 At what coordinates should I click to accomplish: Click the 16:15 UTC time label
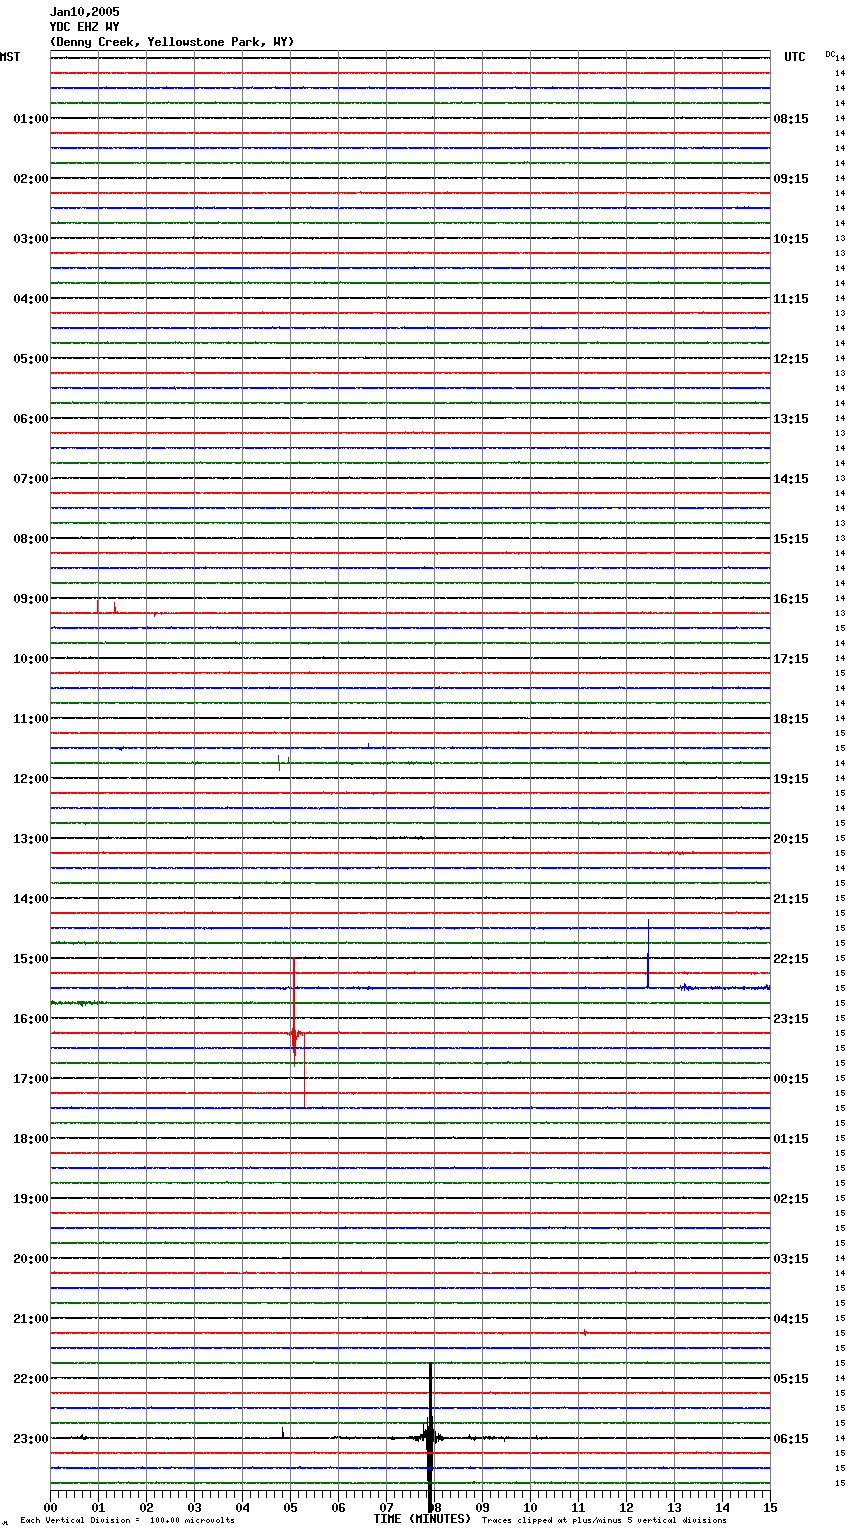tap(791, 599)
